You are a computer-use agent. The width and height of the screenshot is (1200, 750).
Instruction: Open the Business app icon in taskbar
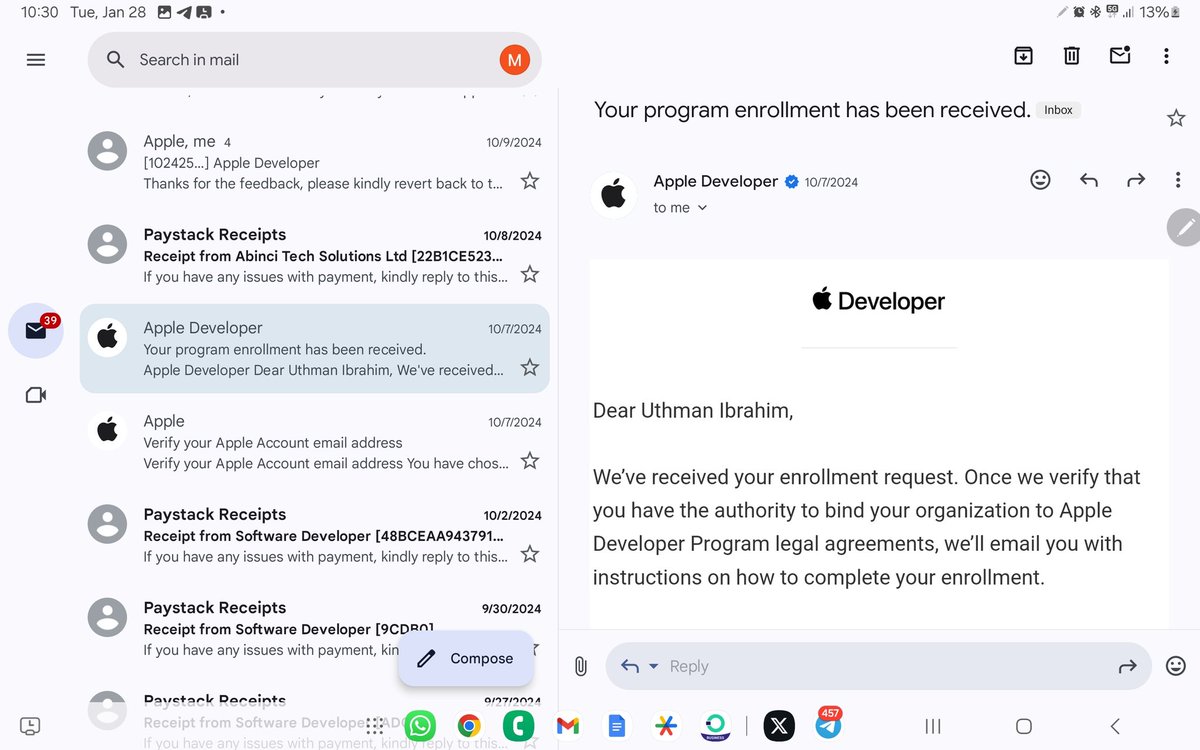click(x=714, y=726)
